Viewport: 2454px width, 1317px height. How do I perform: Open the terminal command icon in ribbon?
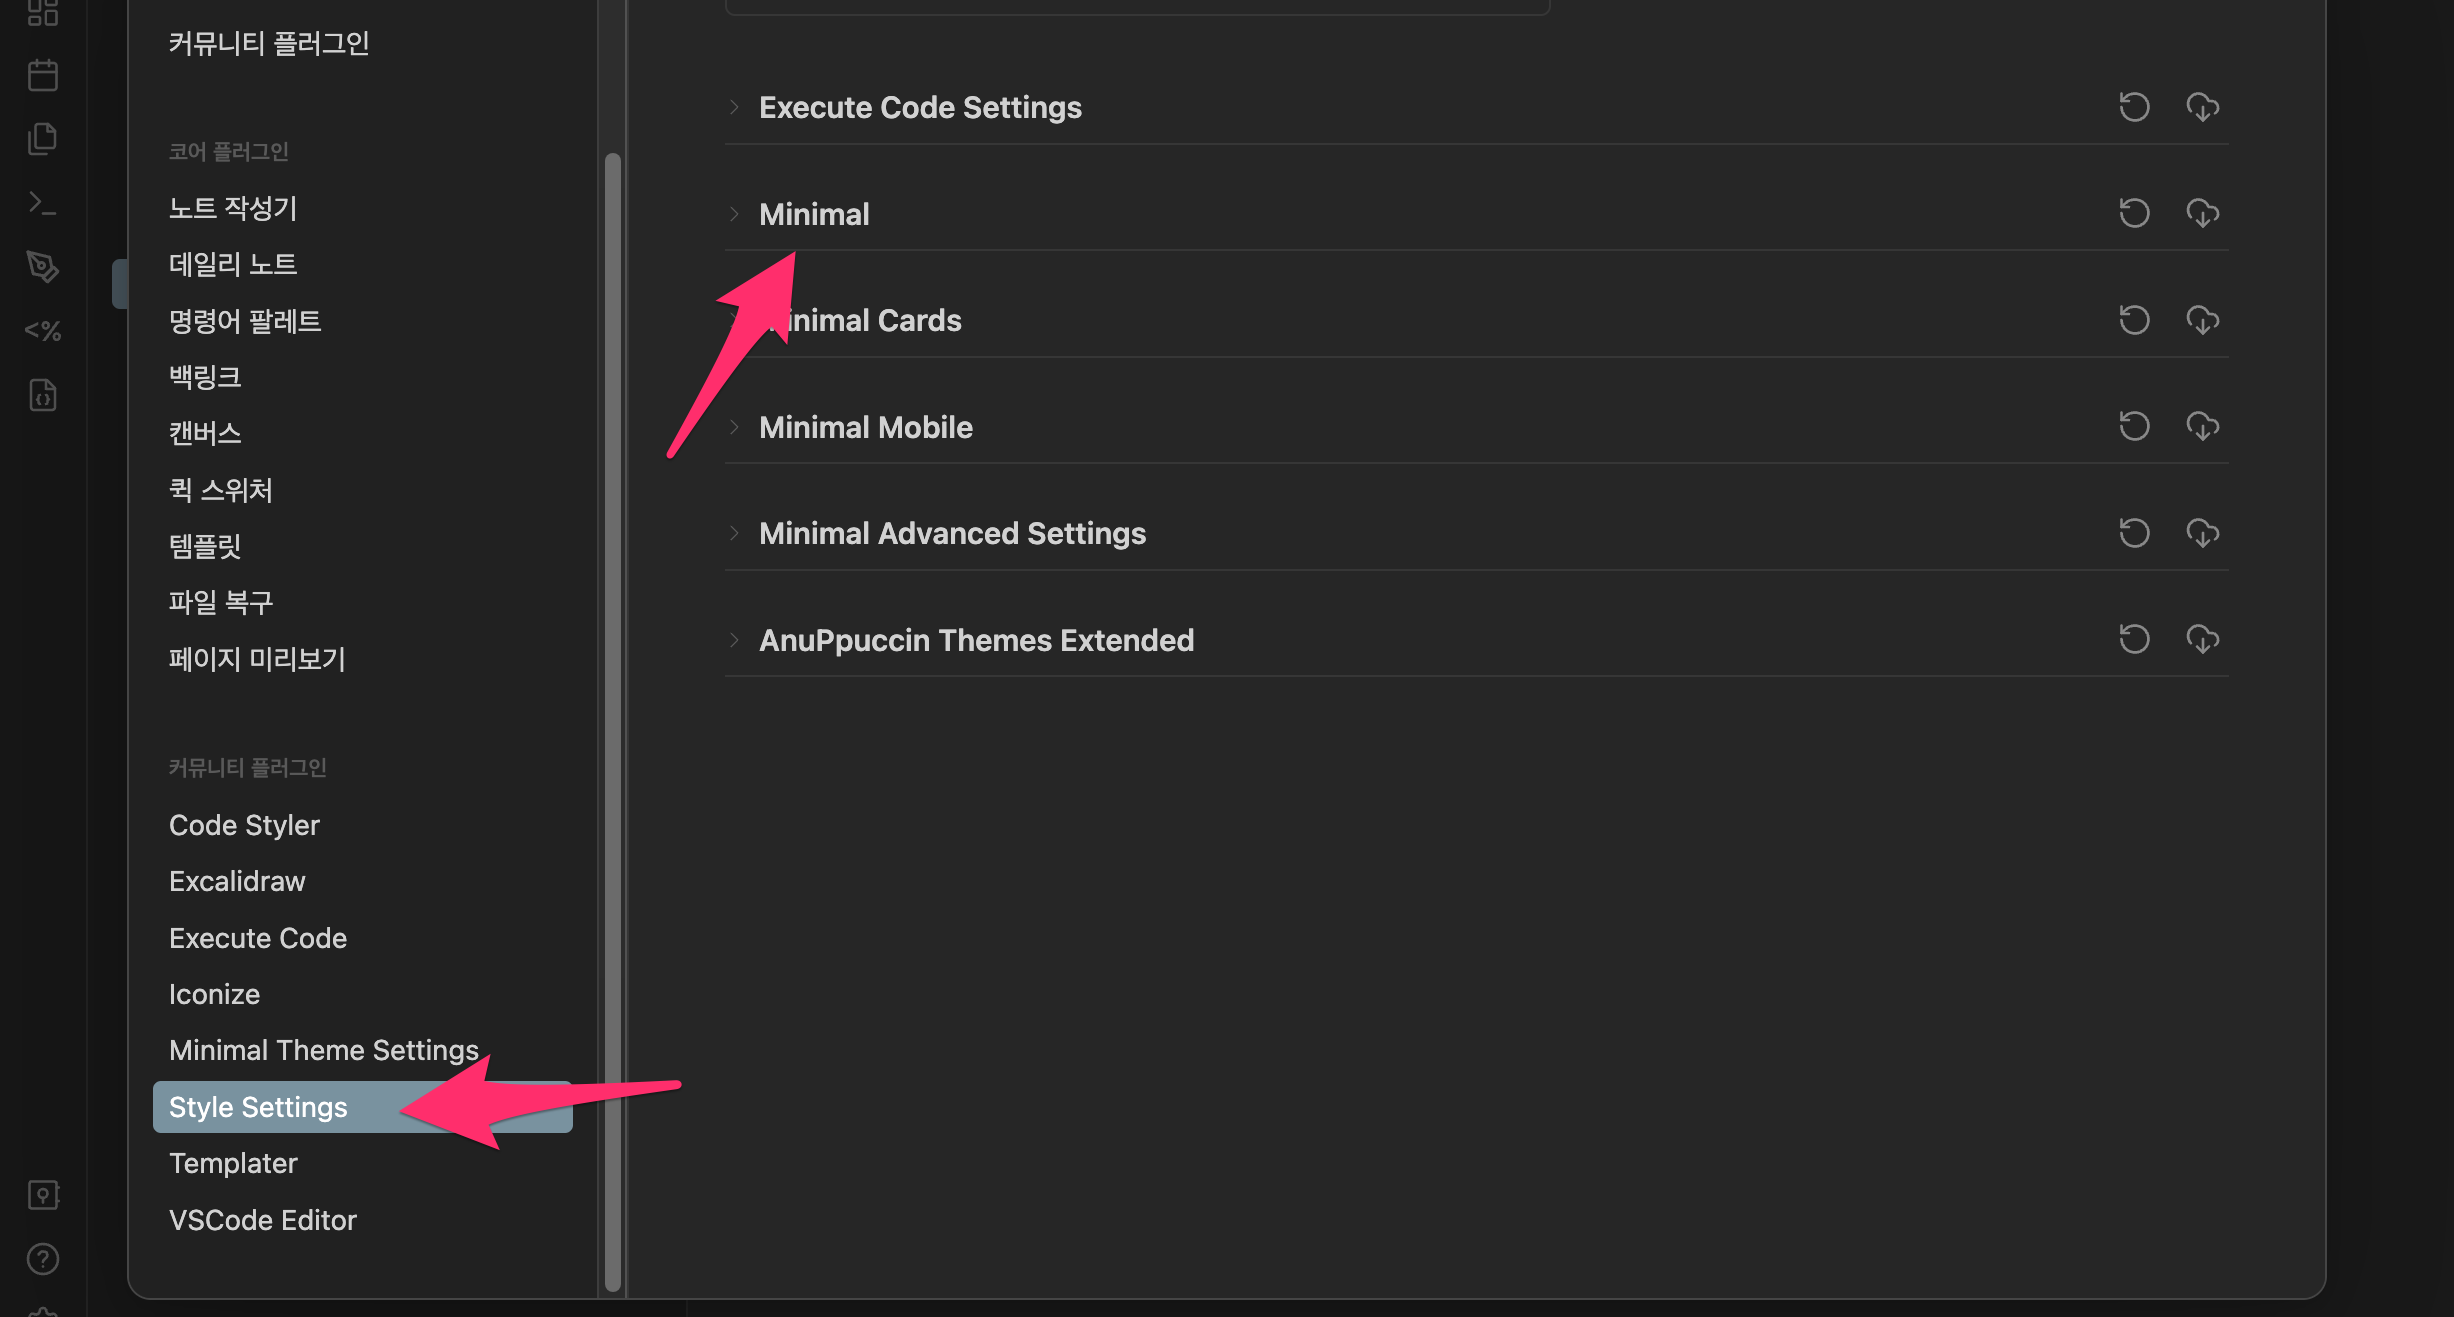(x=42, y=203)
